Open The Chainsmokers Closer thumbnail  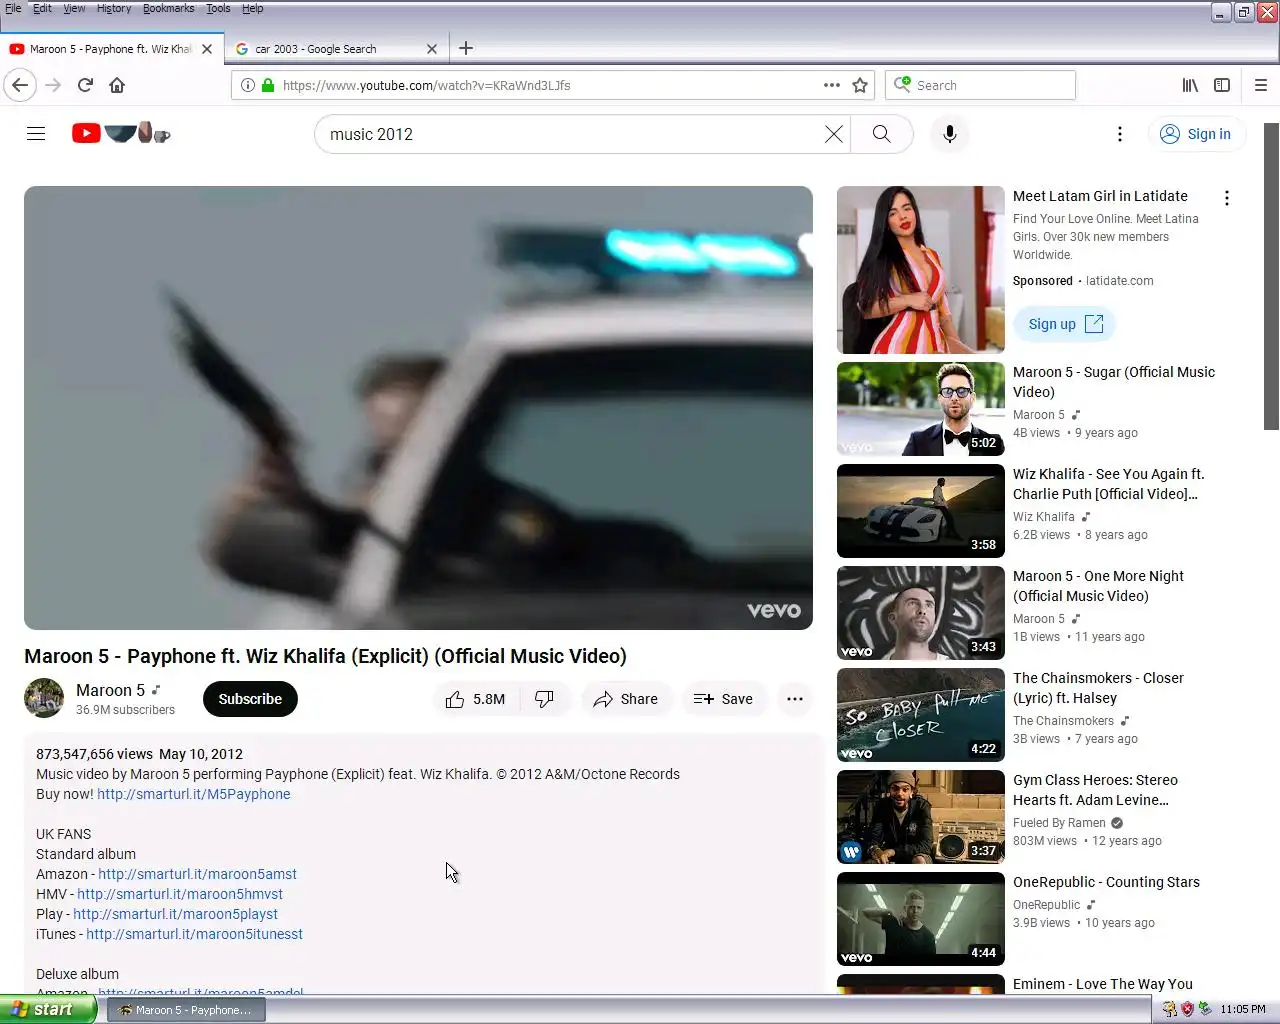[x=921, y=715]
